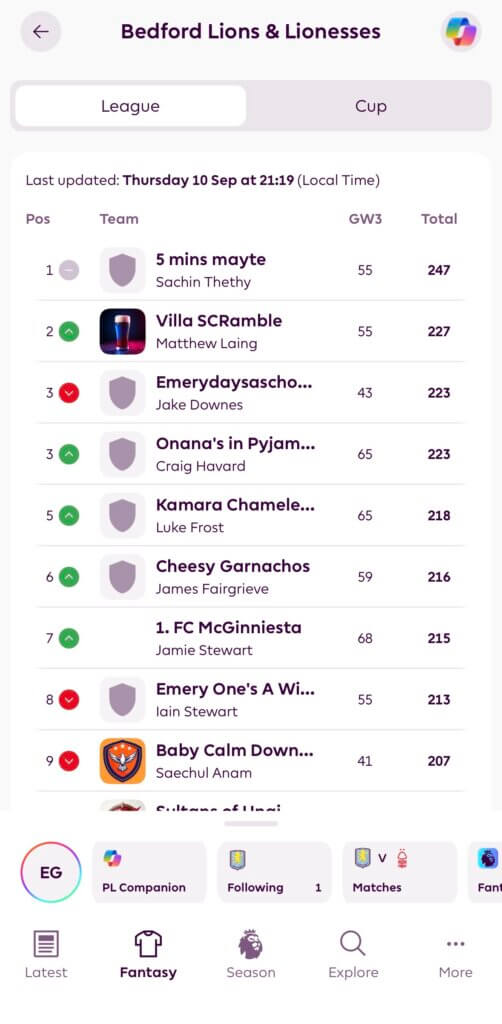Click Baby Calm Down orange phoenix badge
The width and height of the screenshot is (502, 1024).
coord(123,761)
